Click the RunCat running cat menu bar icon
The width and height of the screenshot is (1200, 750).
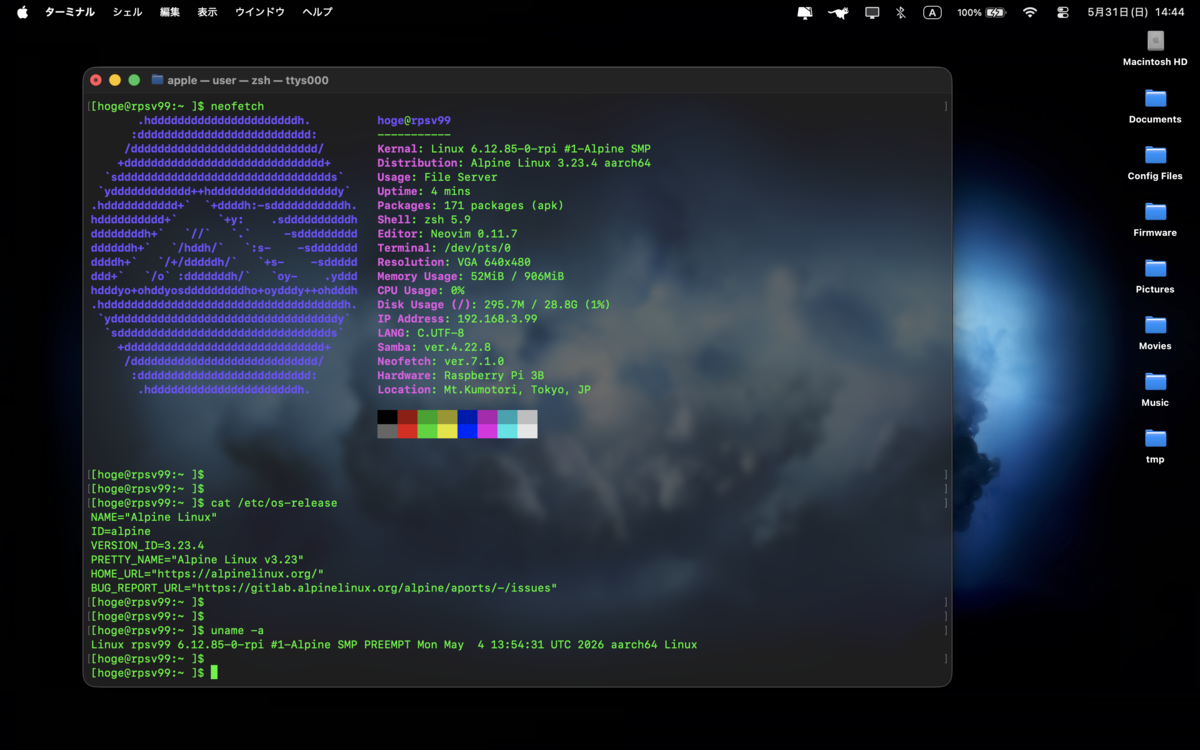click(838, 12)
